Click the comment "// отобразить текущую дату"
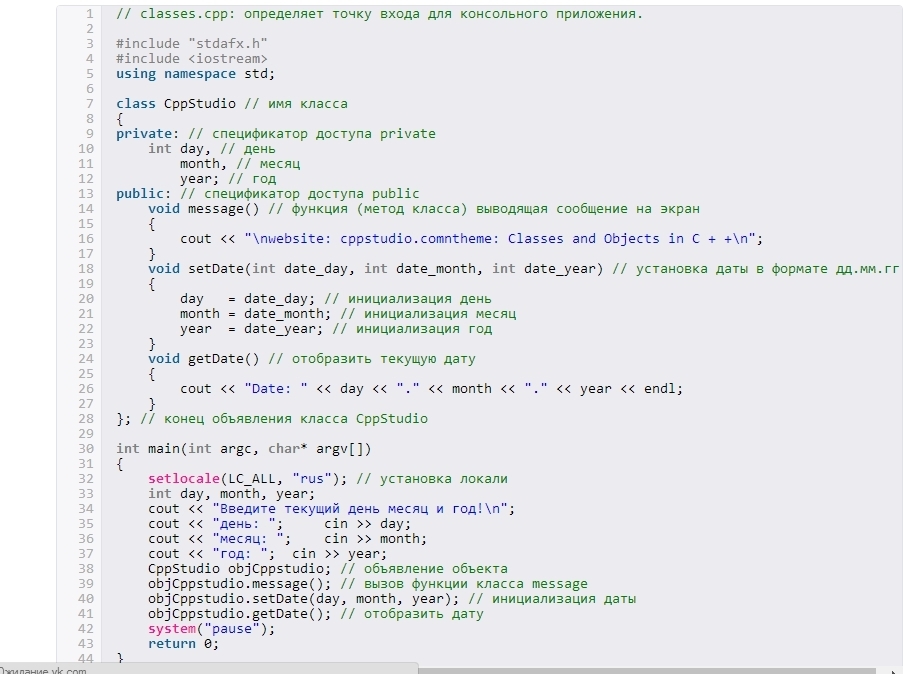The width and height of the screenshot is (903, 674). (x=372, y=358)
